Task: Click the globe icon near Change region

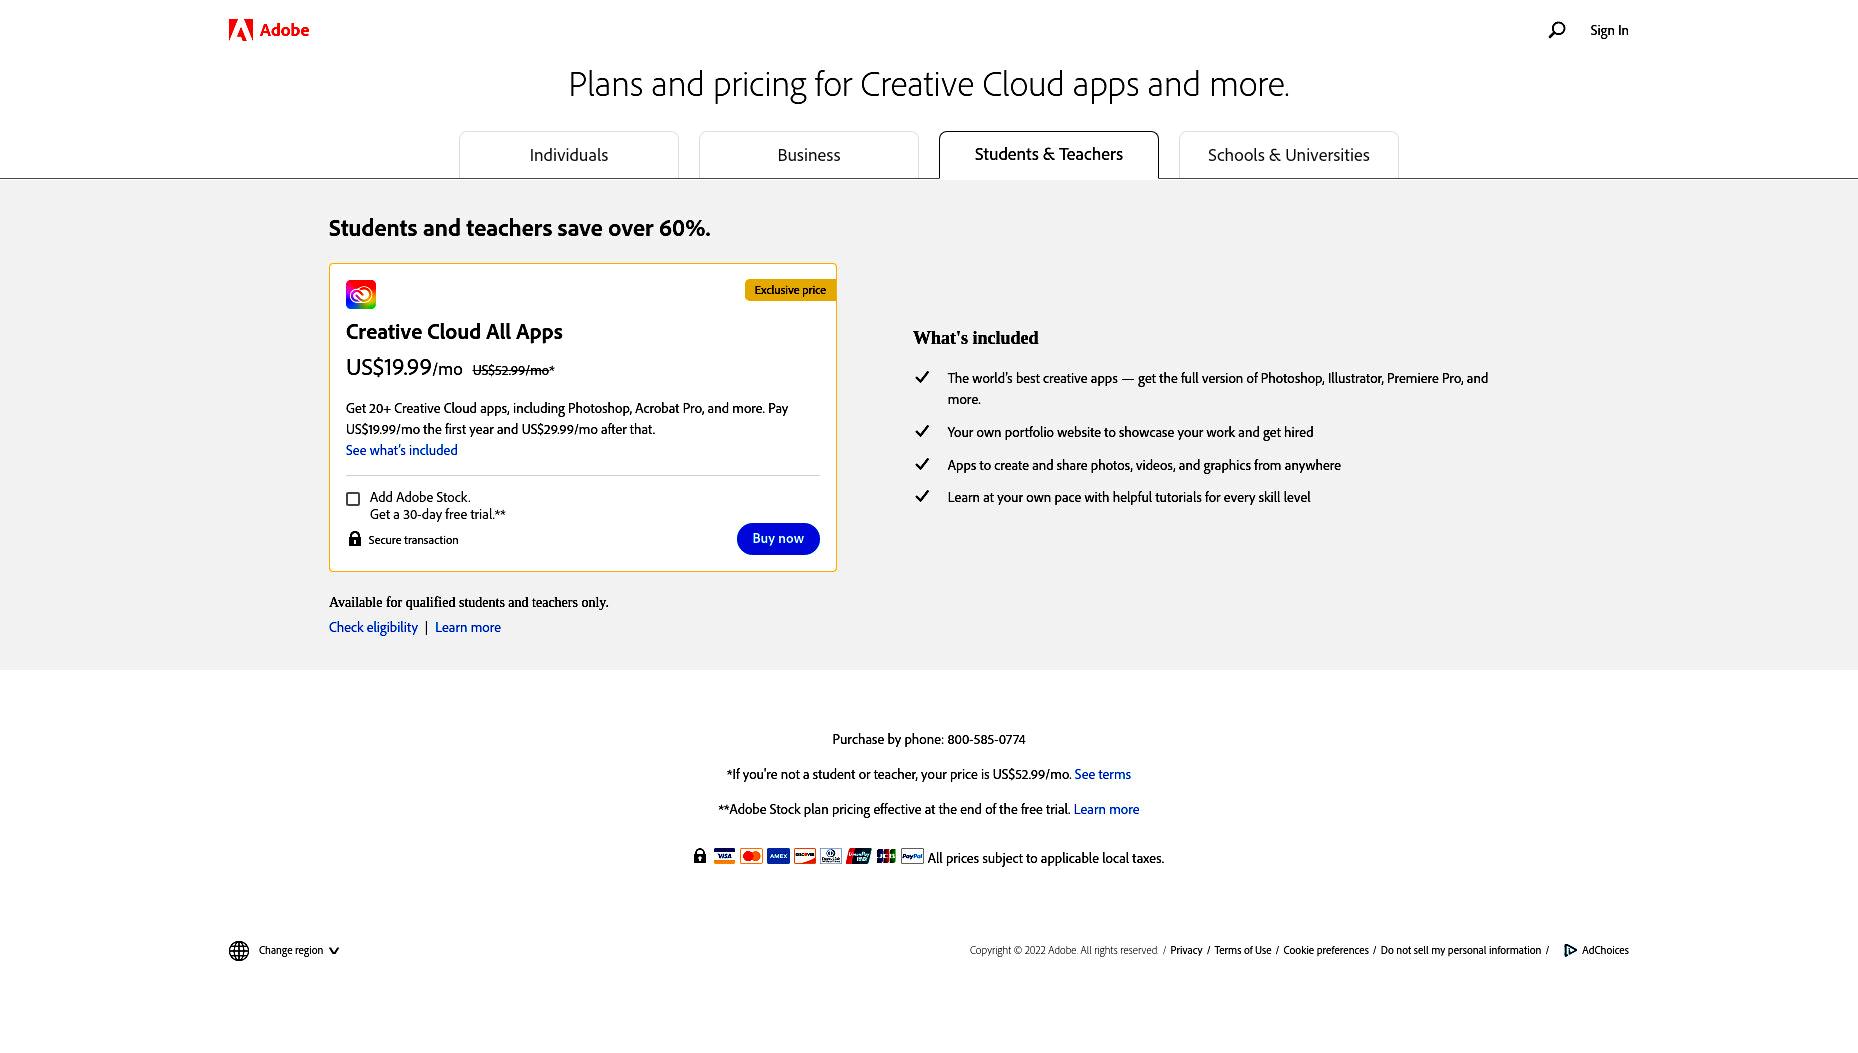Action: [x=239, y=951]
